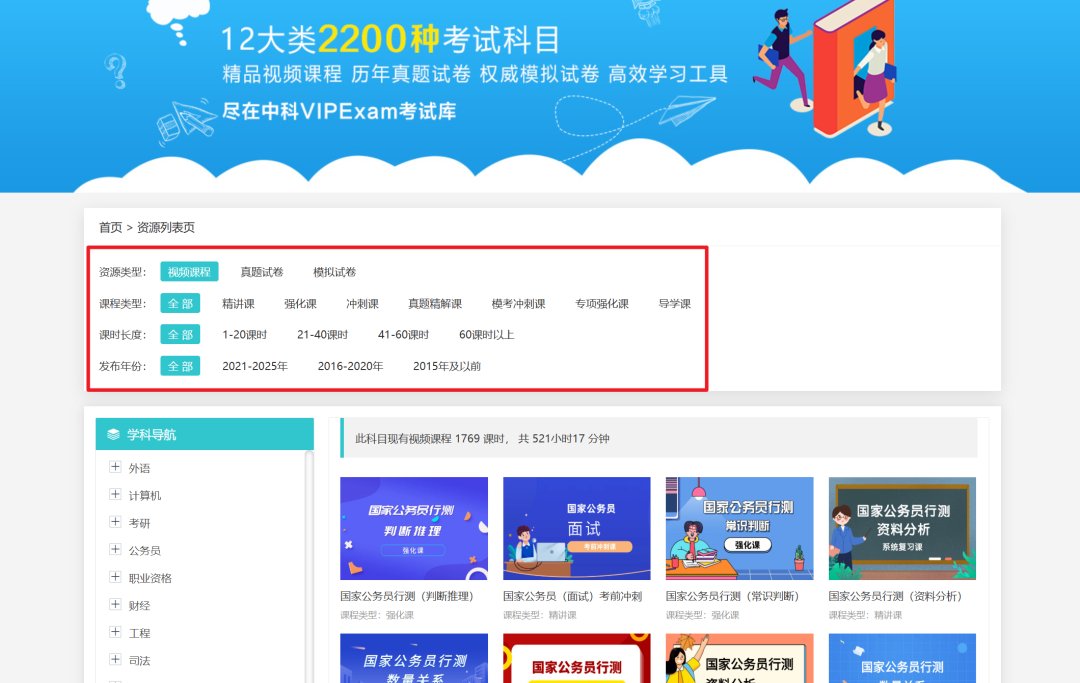Image resolution: width=1080 pixels, height=683 pixels.
Task: Expand the 职业资格 subject tree node
Action: (x=115, y=577)
